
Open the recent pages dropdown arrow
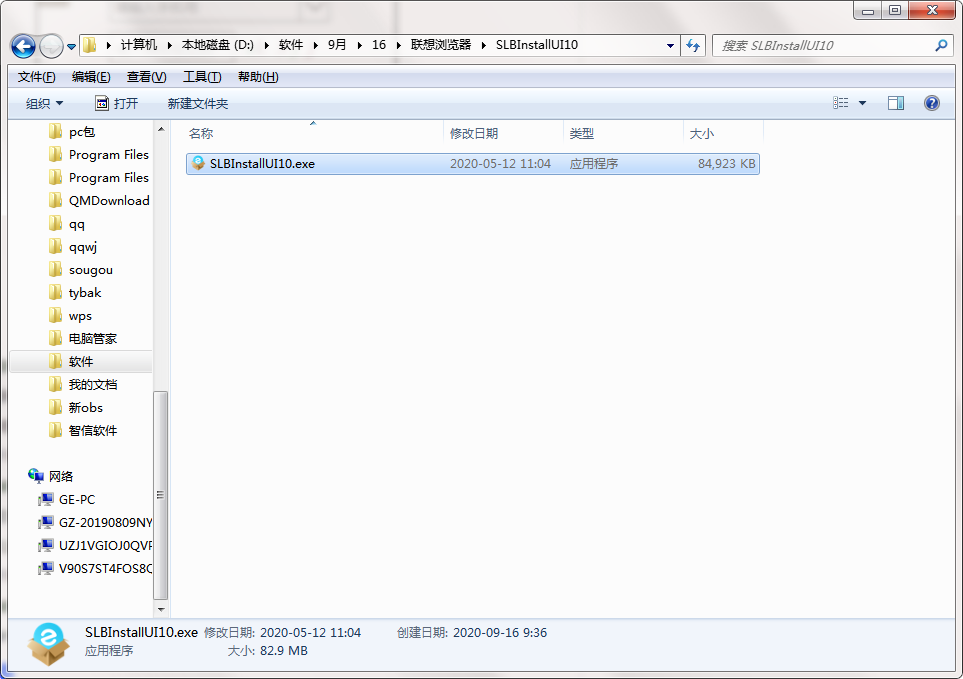click(x=71, y=47)
